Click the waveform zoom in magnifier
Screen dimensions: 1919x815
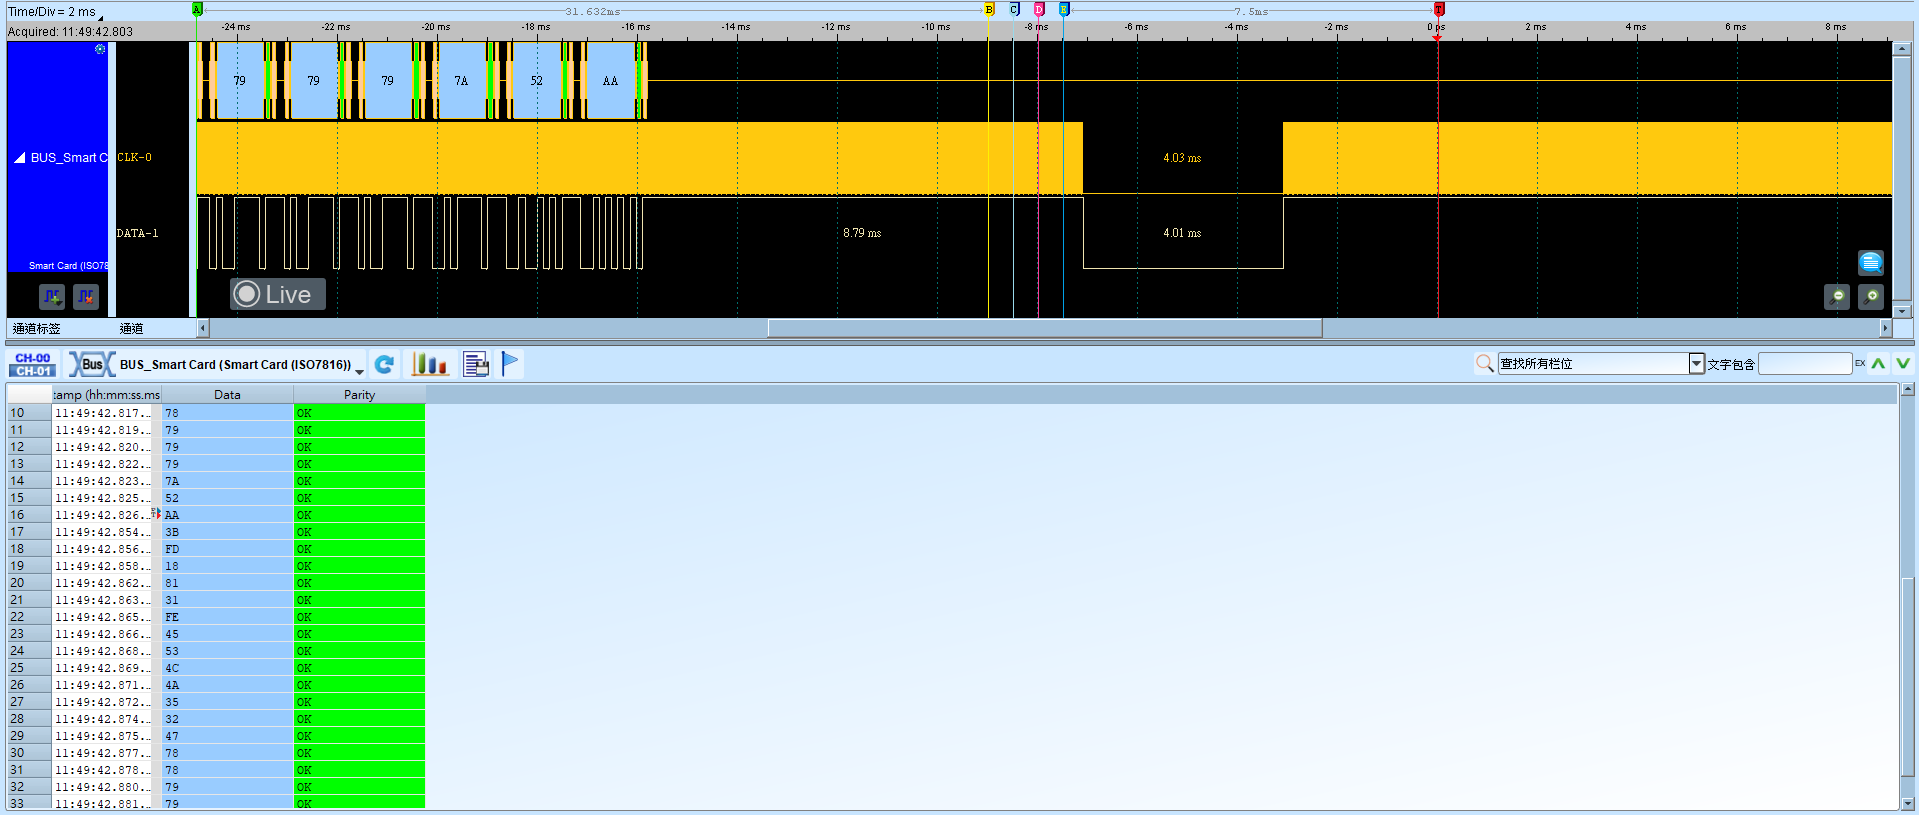(1871, 297)
